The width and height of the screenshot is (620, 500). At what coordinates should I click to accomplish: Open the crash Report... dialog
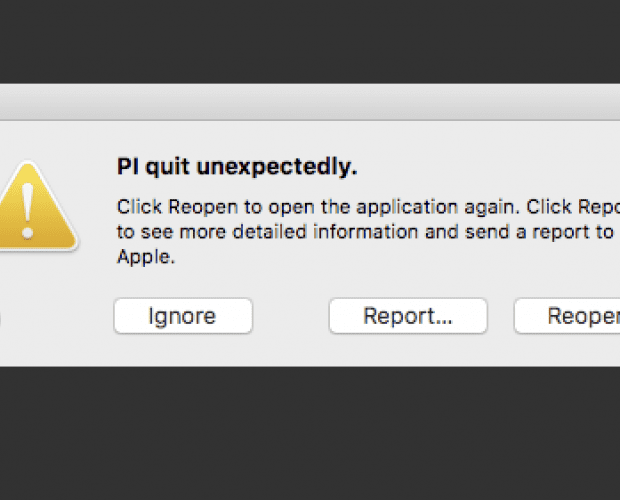[x=408, y=316]
